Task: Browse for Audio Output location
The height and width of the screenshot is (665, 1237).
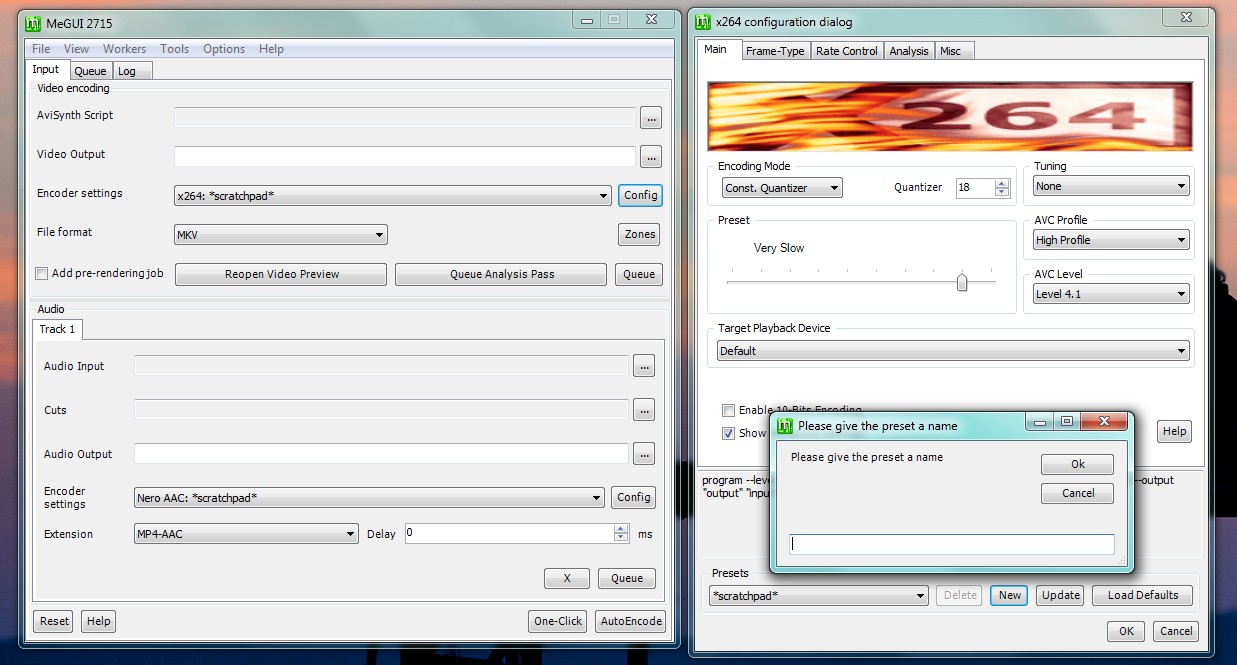Action: point(644,454)
